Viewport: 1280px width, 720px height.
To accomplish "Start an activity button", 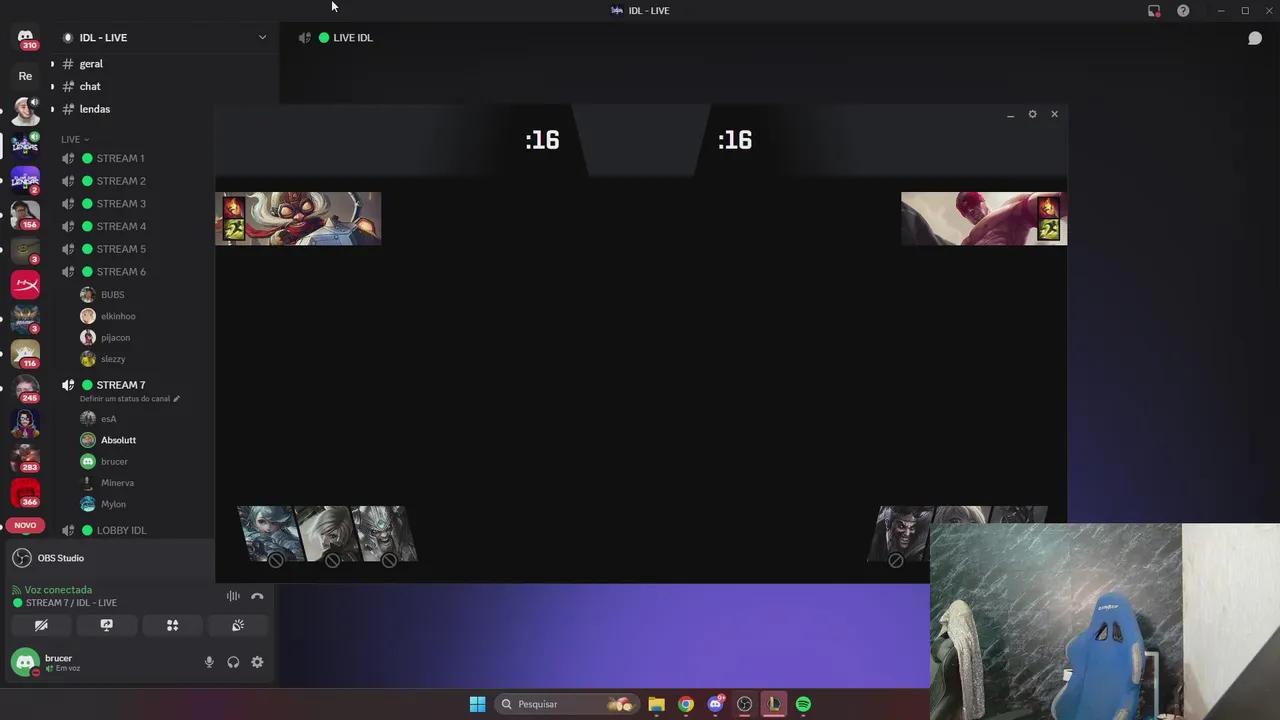I will pos(172,625).
